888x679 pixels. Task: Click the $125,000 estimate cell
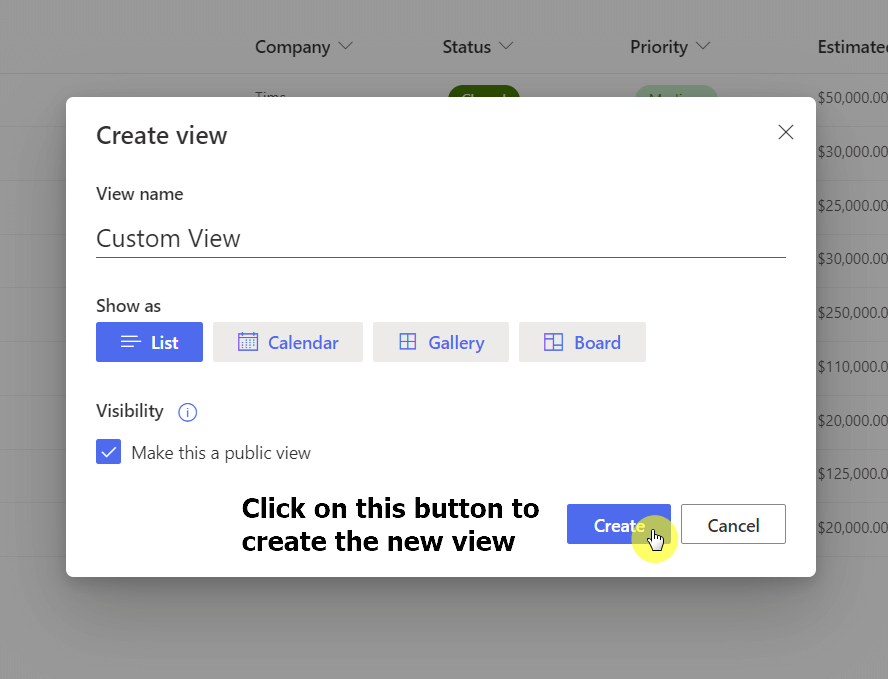(852, 473)
